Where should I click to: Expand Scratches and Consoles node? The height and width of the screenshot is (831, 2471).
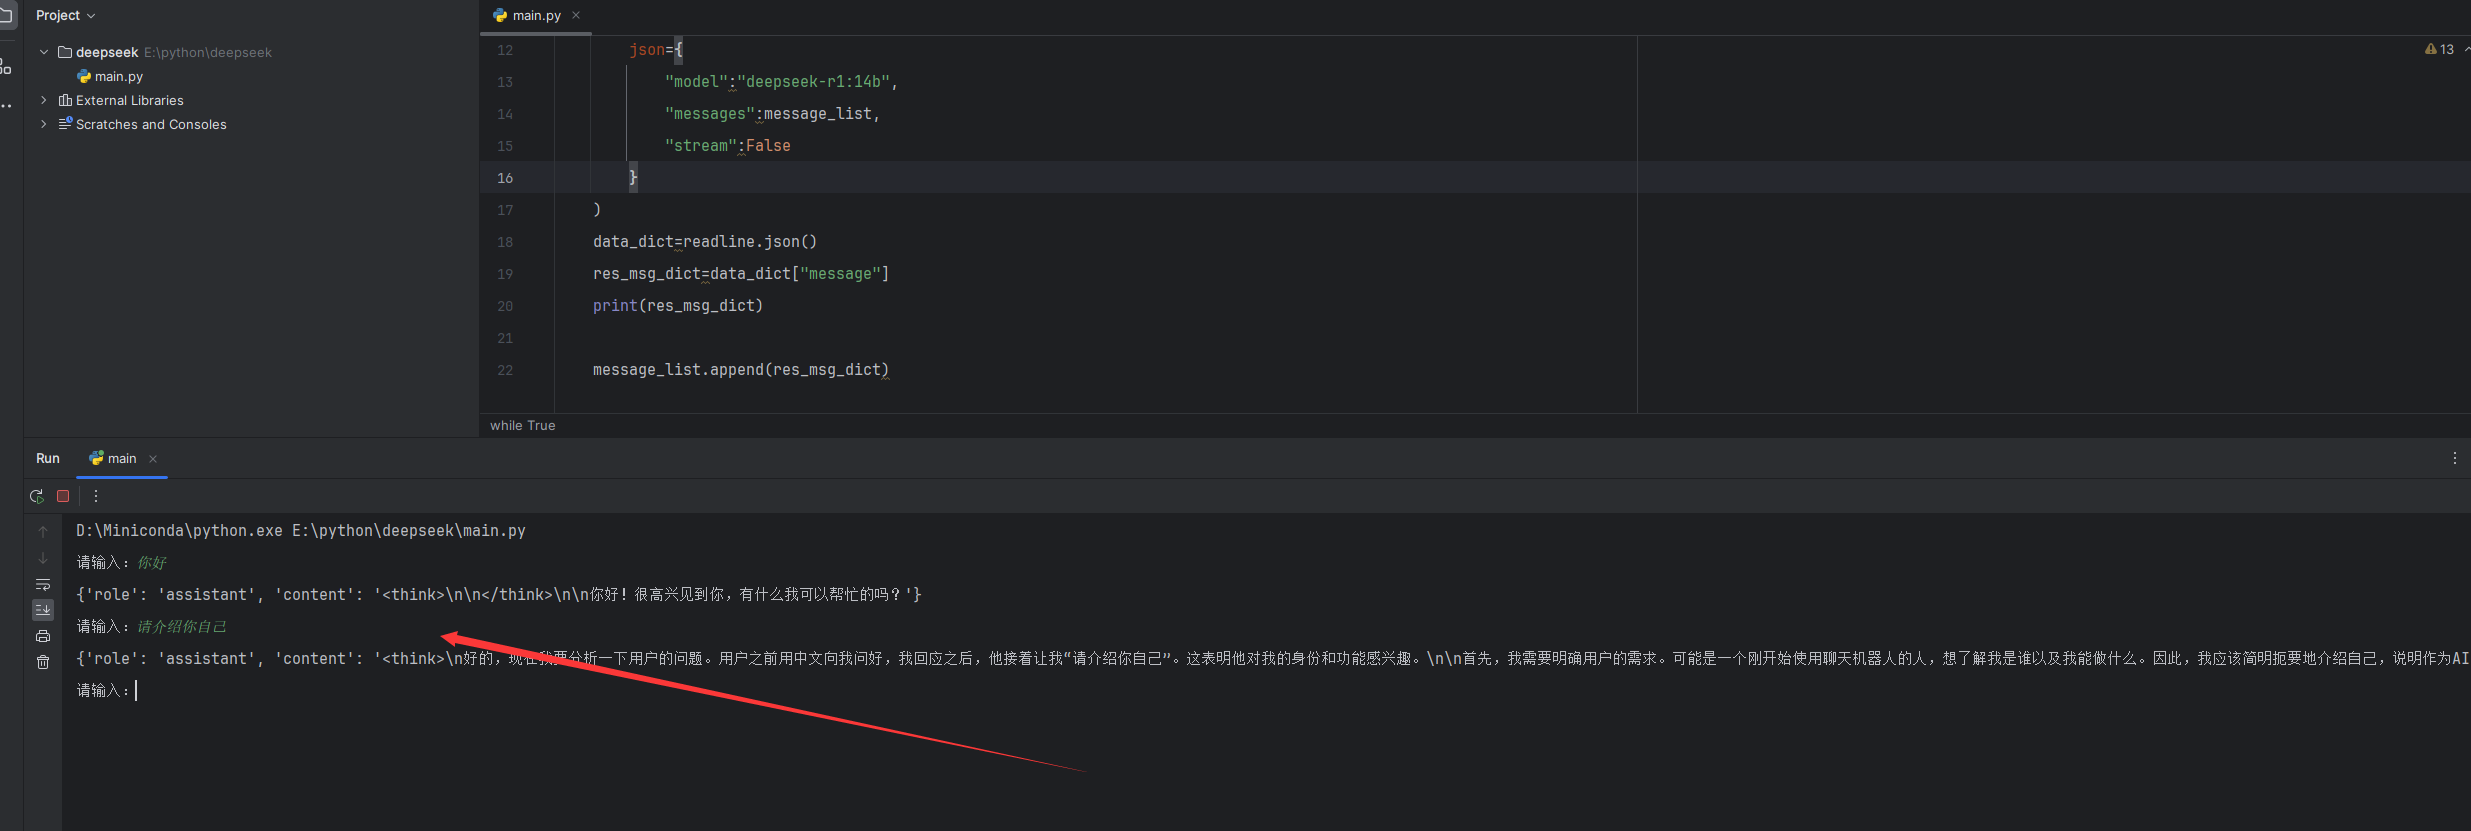[x=44, y=124]
